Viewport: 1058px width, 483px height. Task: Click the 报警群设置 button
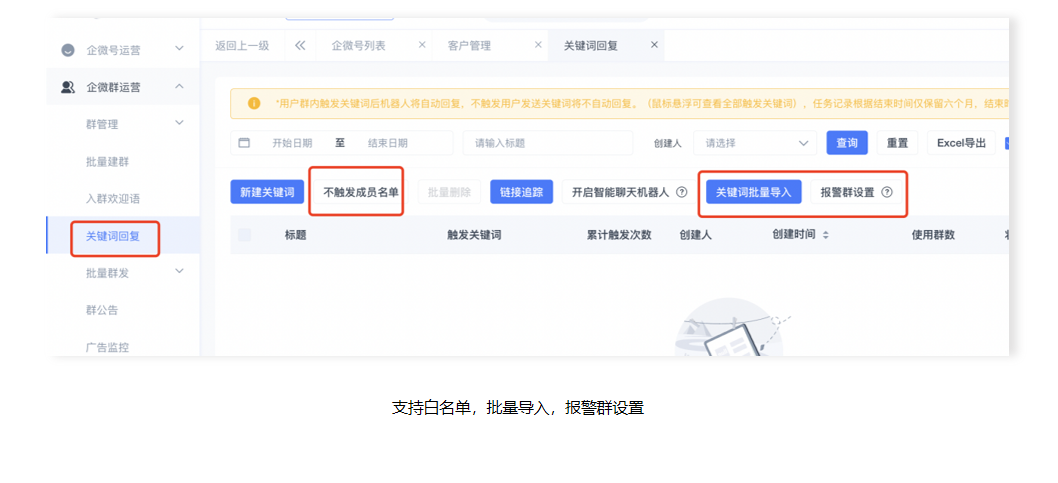click(856, 192)
